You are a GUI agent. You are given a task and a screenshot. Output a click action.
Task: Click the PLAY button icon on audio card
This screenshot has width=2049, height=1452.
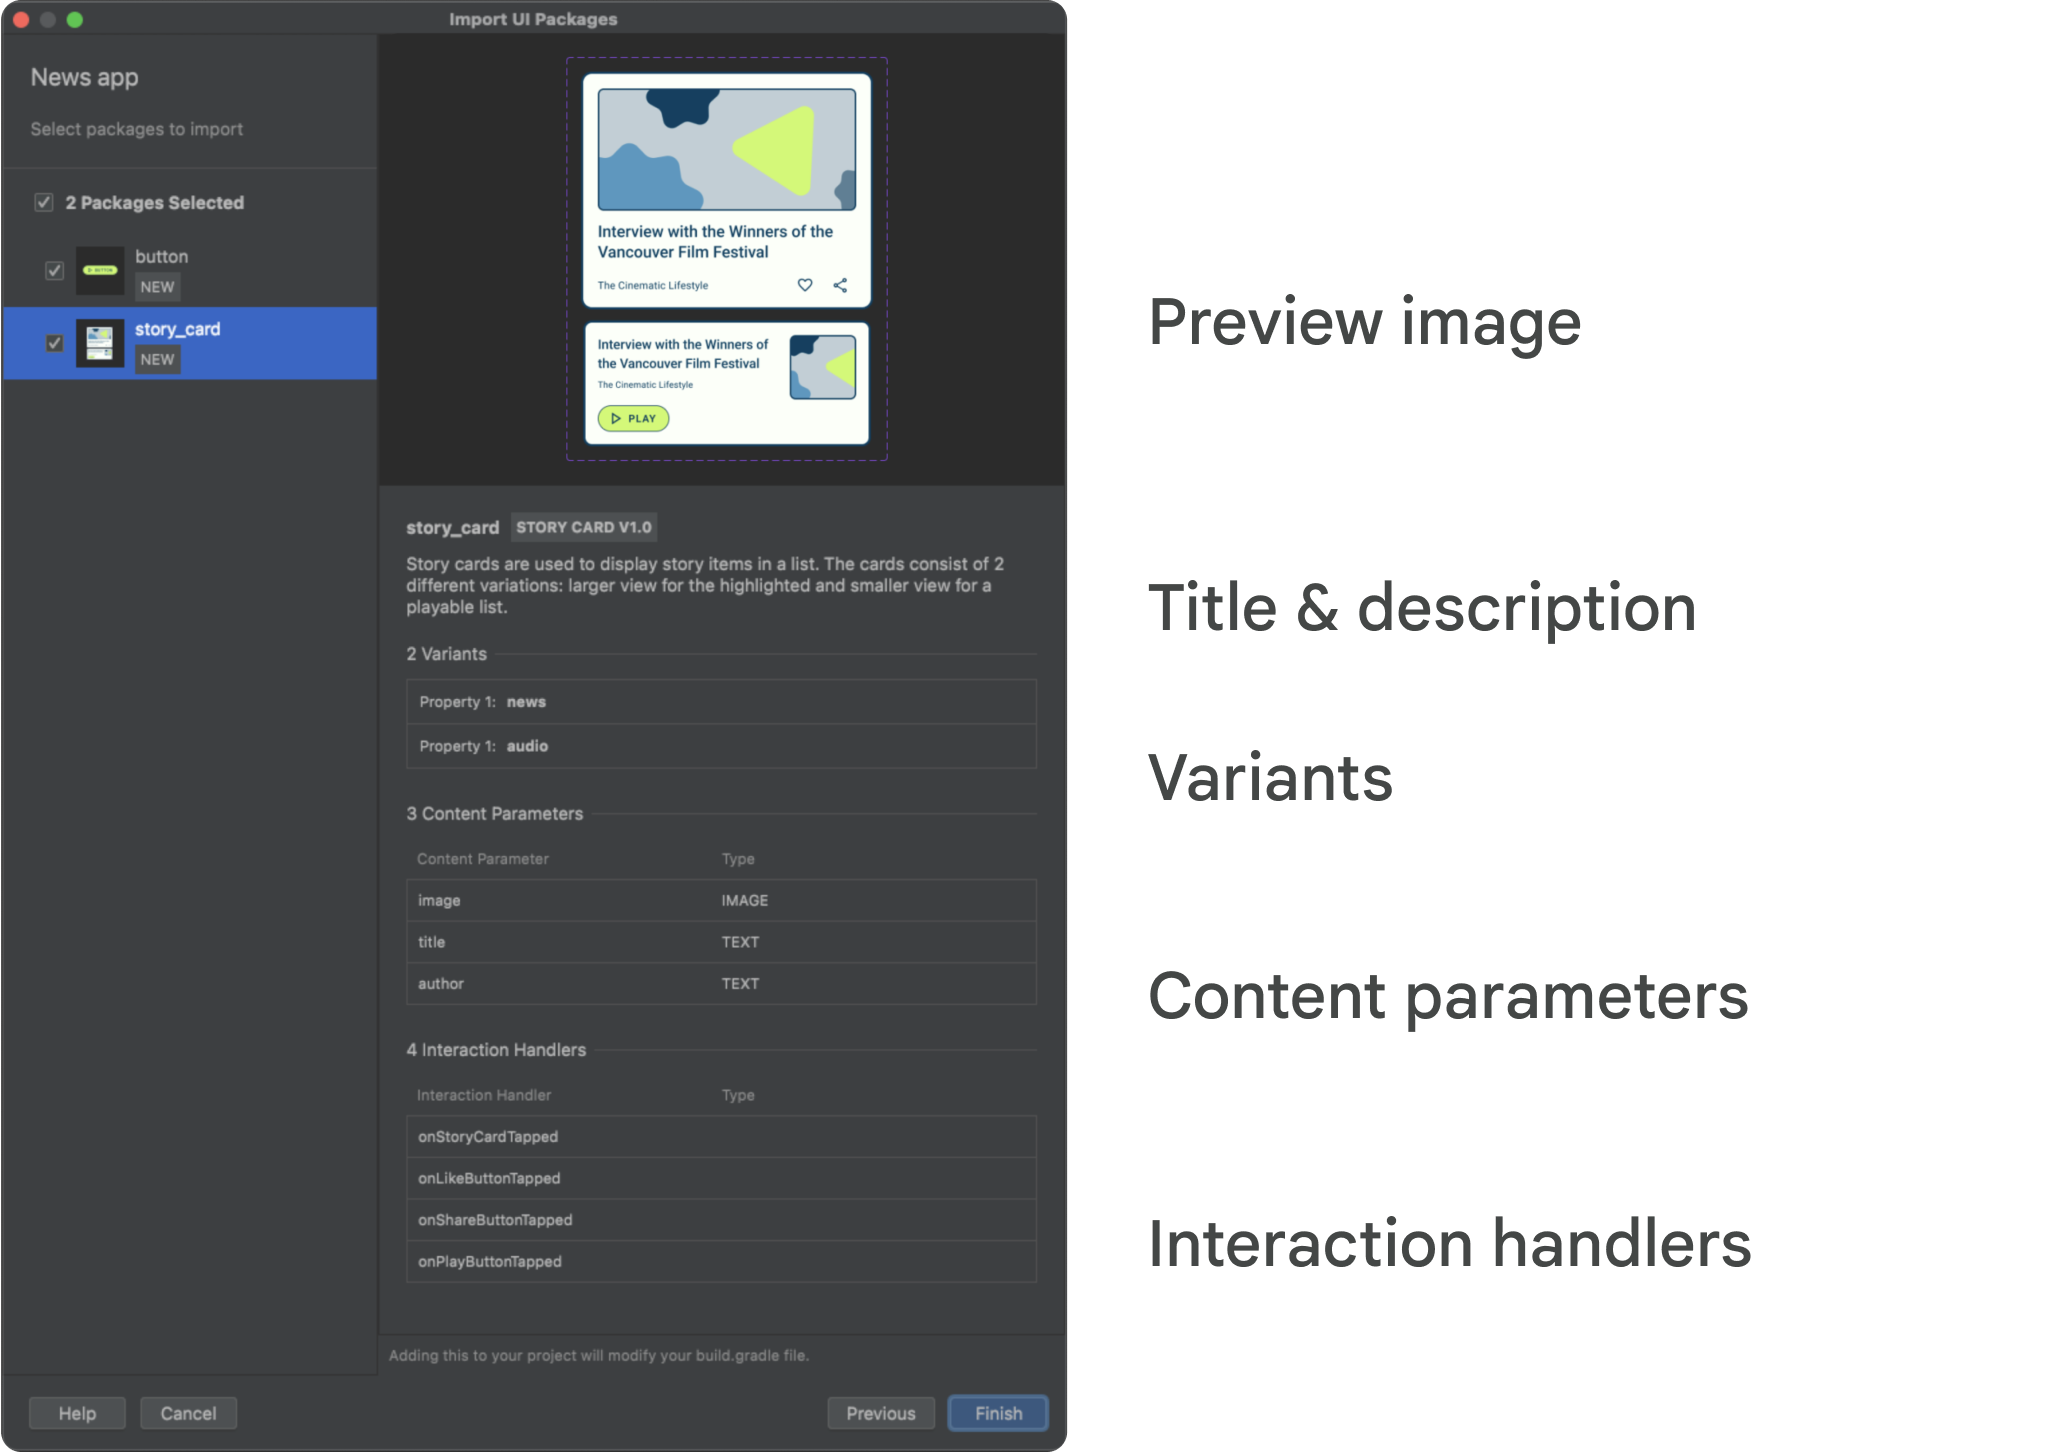[x=632, y=418]
